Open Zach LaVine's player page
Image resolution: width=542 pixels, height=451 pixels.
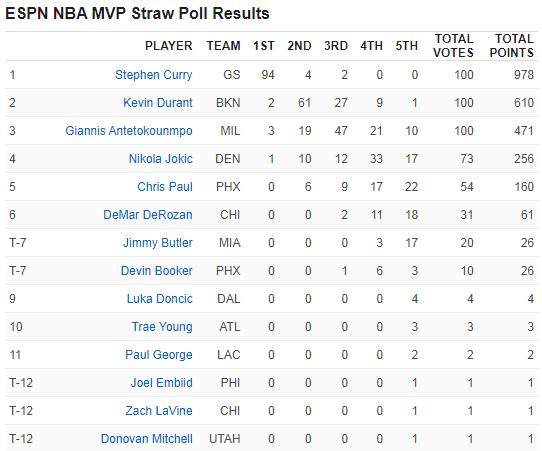click(159, 411)
